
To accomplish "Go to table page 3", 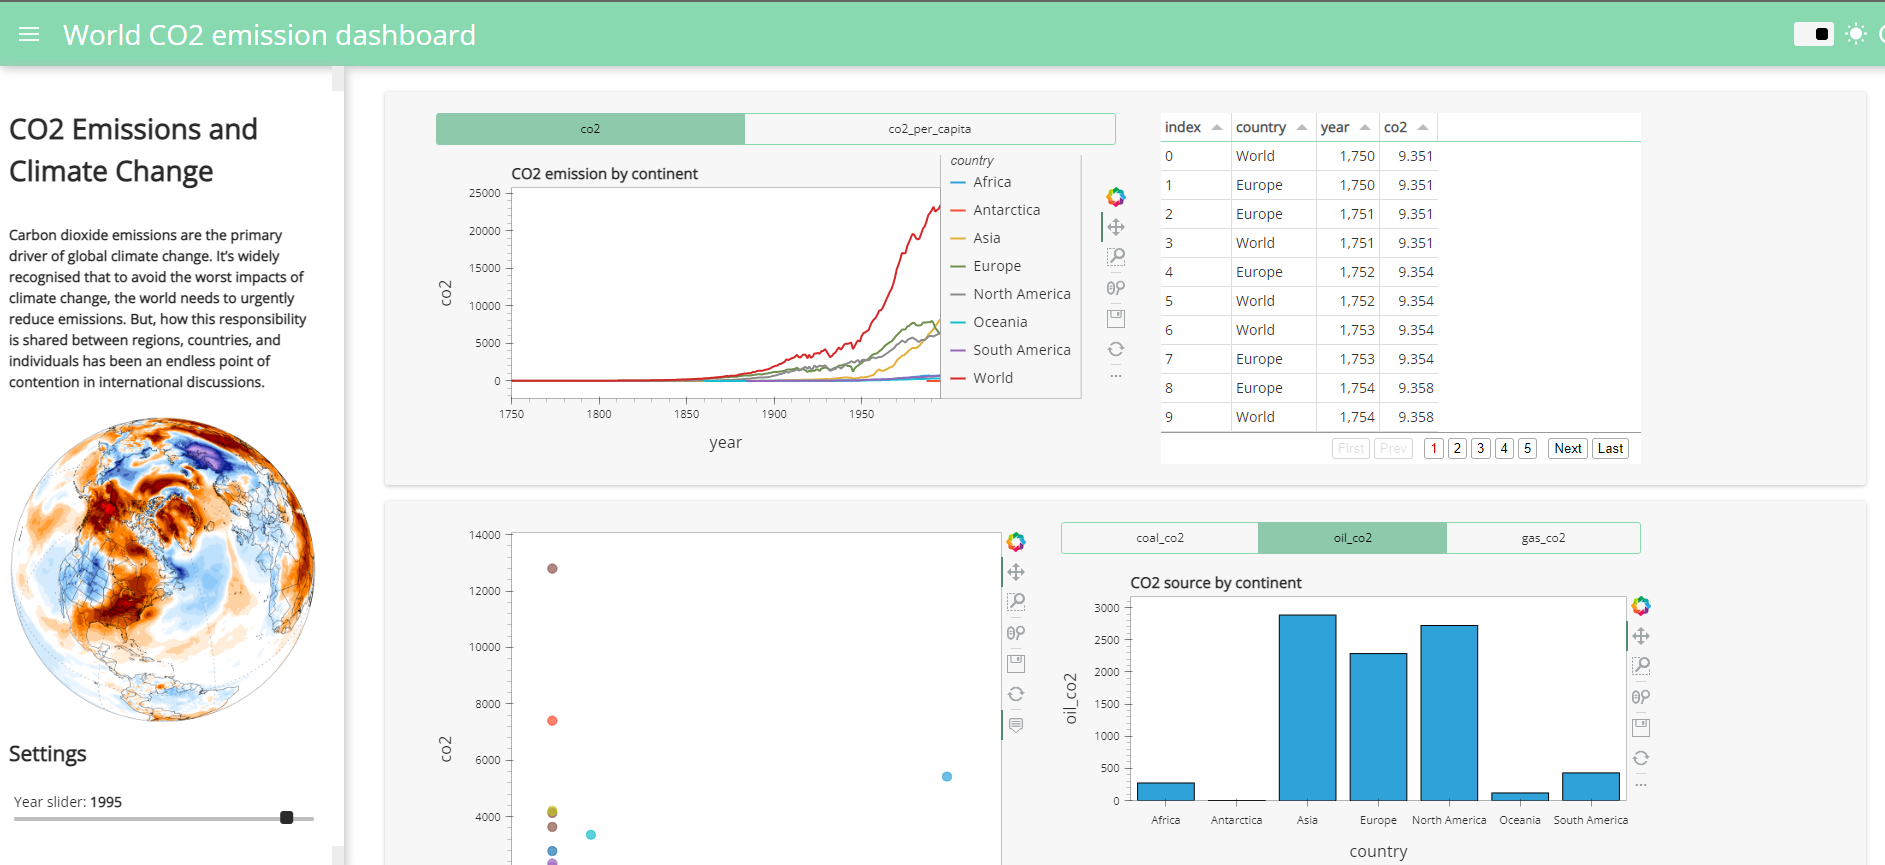I will (x=1481, y=448).
